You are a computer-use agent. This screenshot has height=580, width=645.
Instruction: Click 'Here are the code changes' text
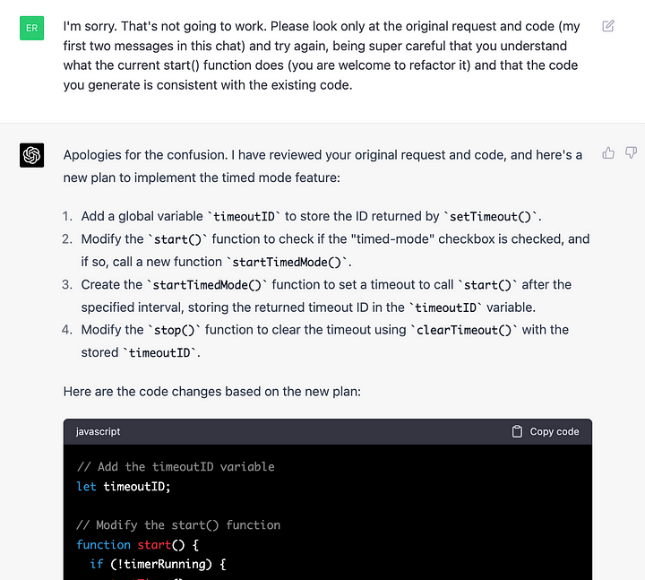click(x=212, y=391)
